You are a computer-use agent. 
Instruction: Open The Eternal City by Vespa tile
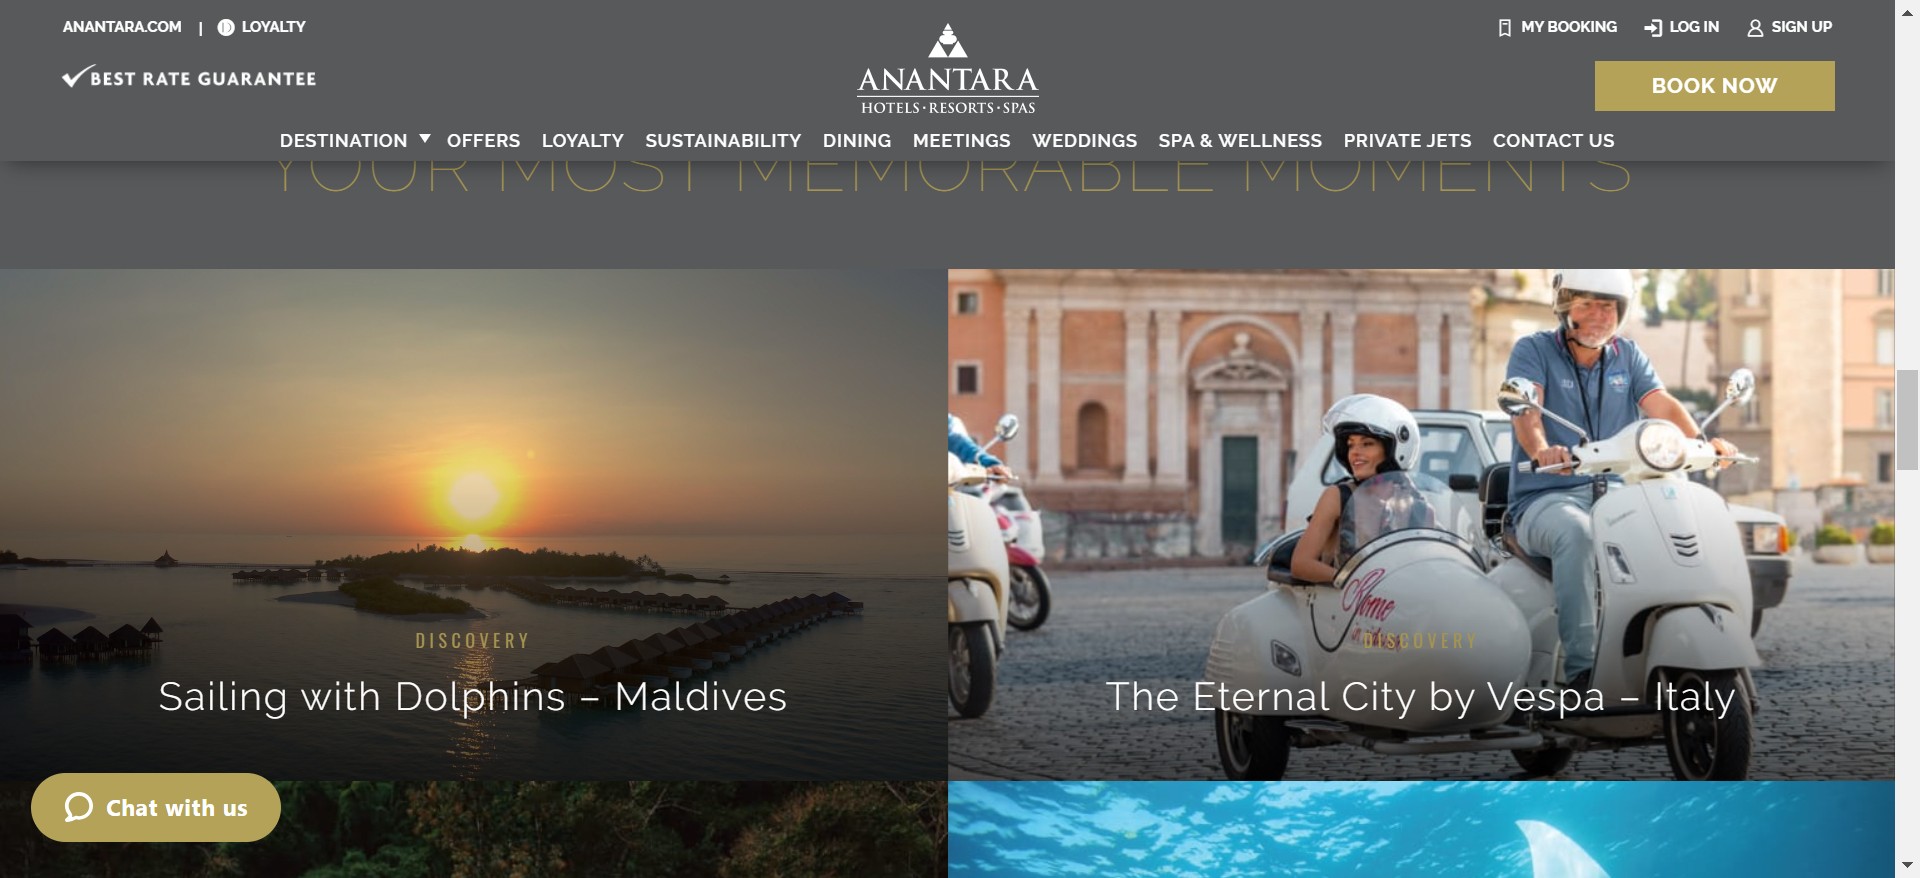click(1421, 524)
